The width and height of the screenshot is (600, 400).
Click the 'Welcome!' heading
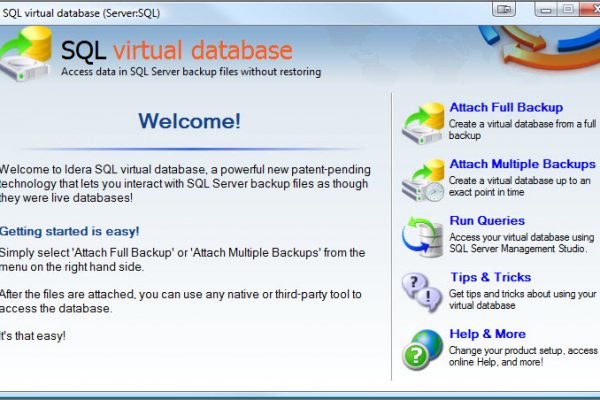pos(190,121)
